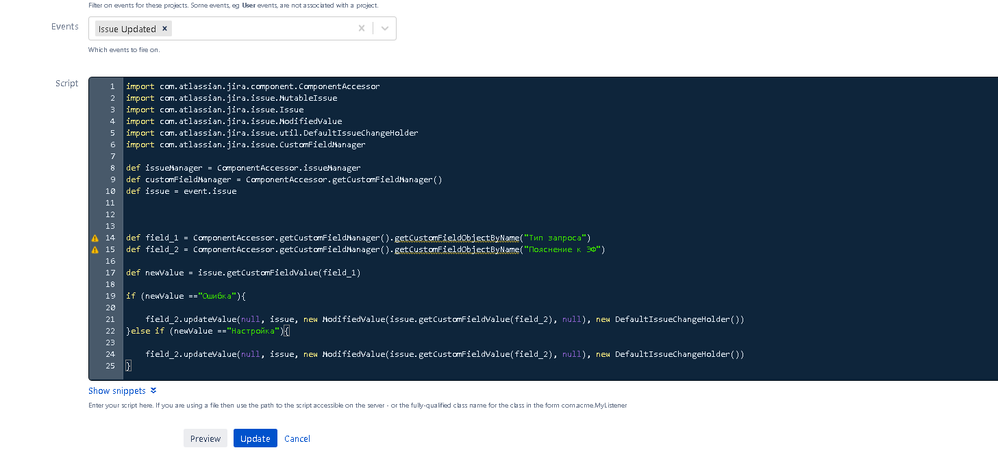Click line number 12 in the gutter
Viewport: 998px width, 461px height.
111,215
